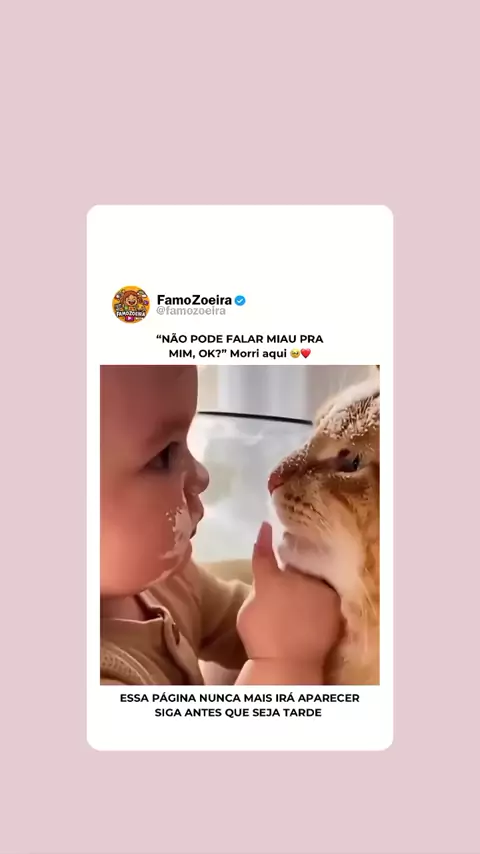This screenshot has width=480, height=854.
Task: Tap the cat's pink nose in video
Action: 275,481
